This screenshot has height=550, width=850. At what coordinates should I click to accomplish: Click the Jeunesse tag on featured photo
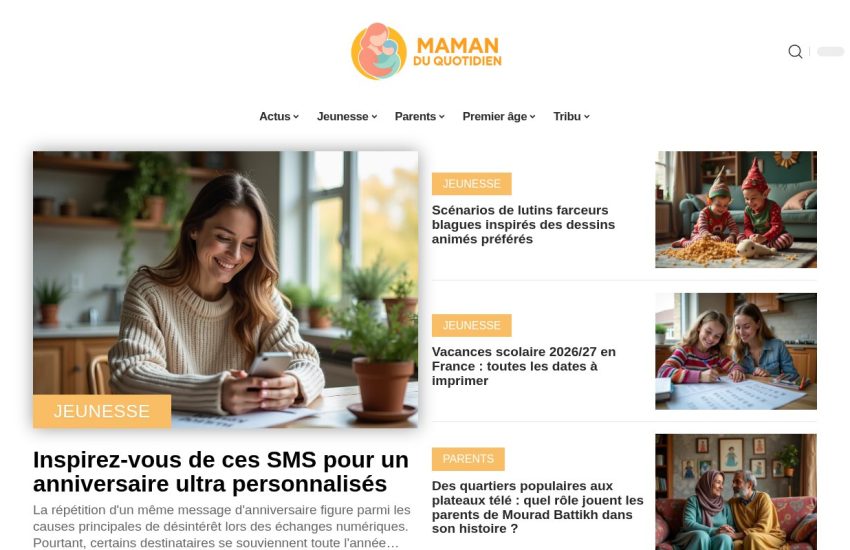tap(102, 411)
